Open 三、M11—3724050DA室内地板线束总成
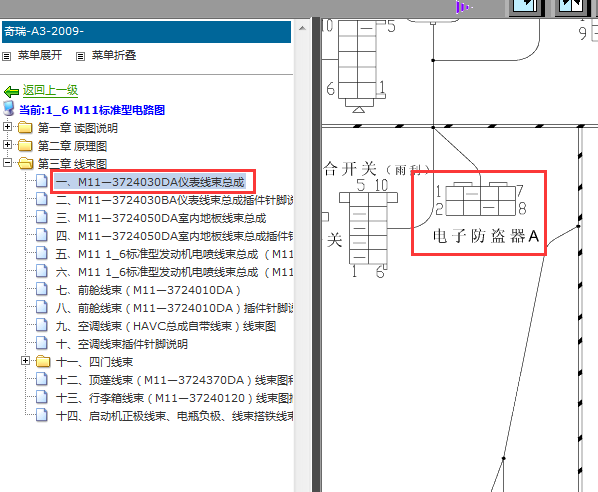This screenshot has height=492, width=598. 161,218
